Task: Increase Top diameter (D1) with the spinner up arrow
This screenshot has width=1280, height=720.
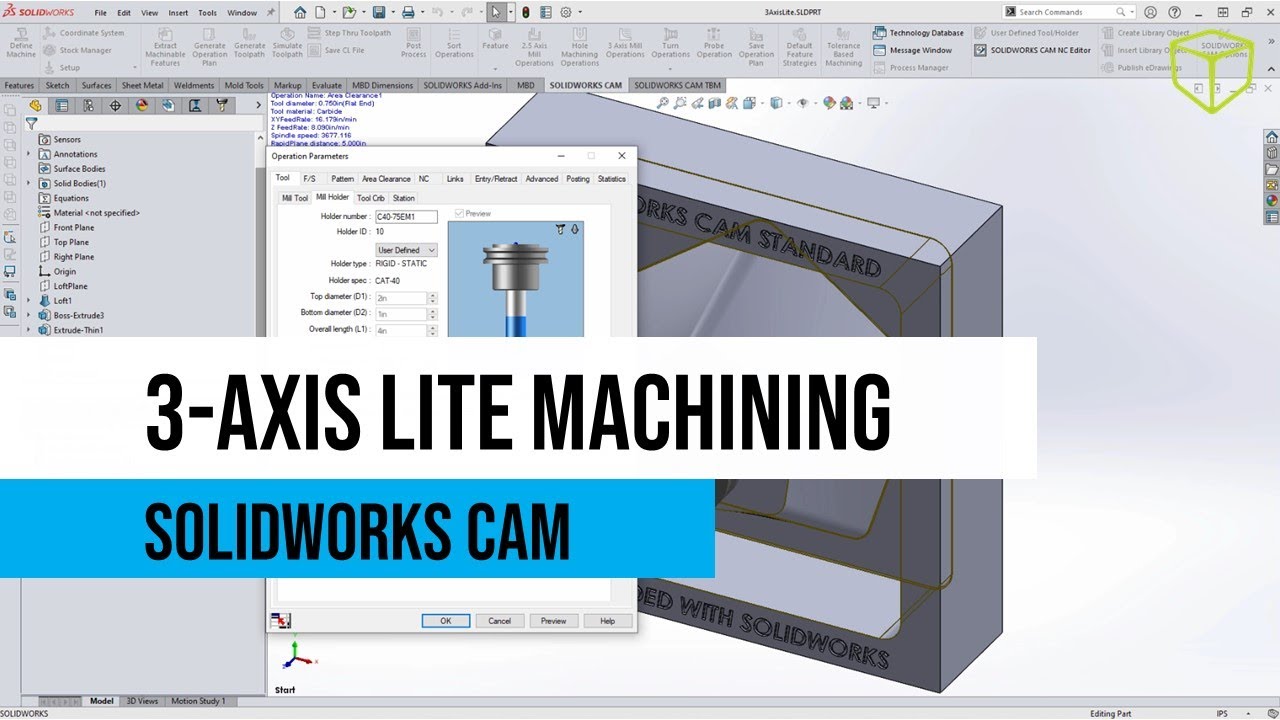Action: pyautogui.click(x=433, y=294)
